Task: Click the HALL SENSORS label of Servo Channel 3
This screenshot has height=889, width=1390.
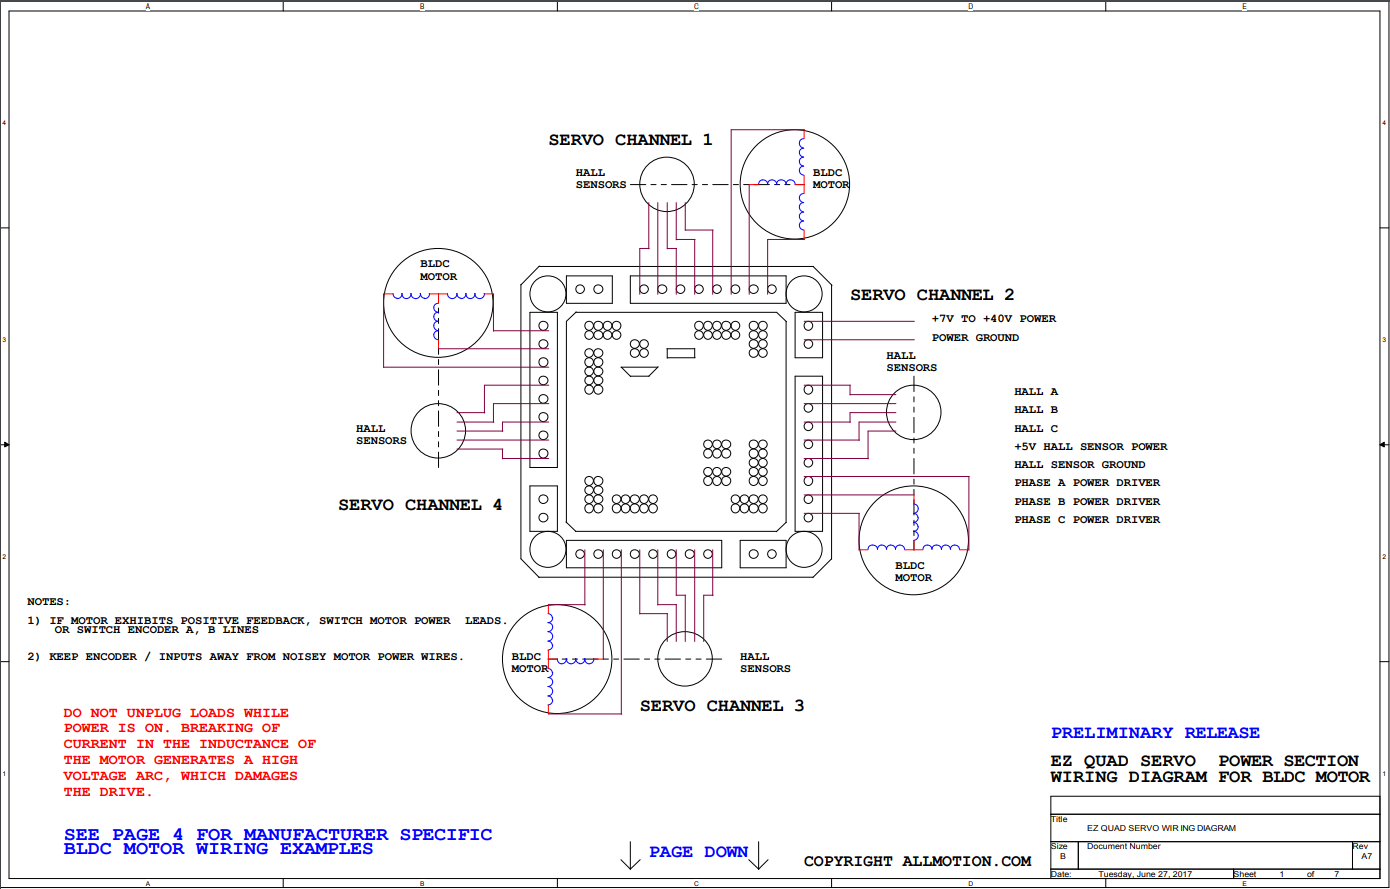Action: click(765, 663)
